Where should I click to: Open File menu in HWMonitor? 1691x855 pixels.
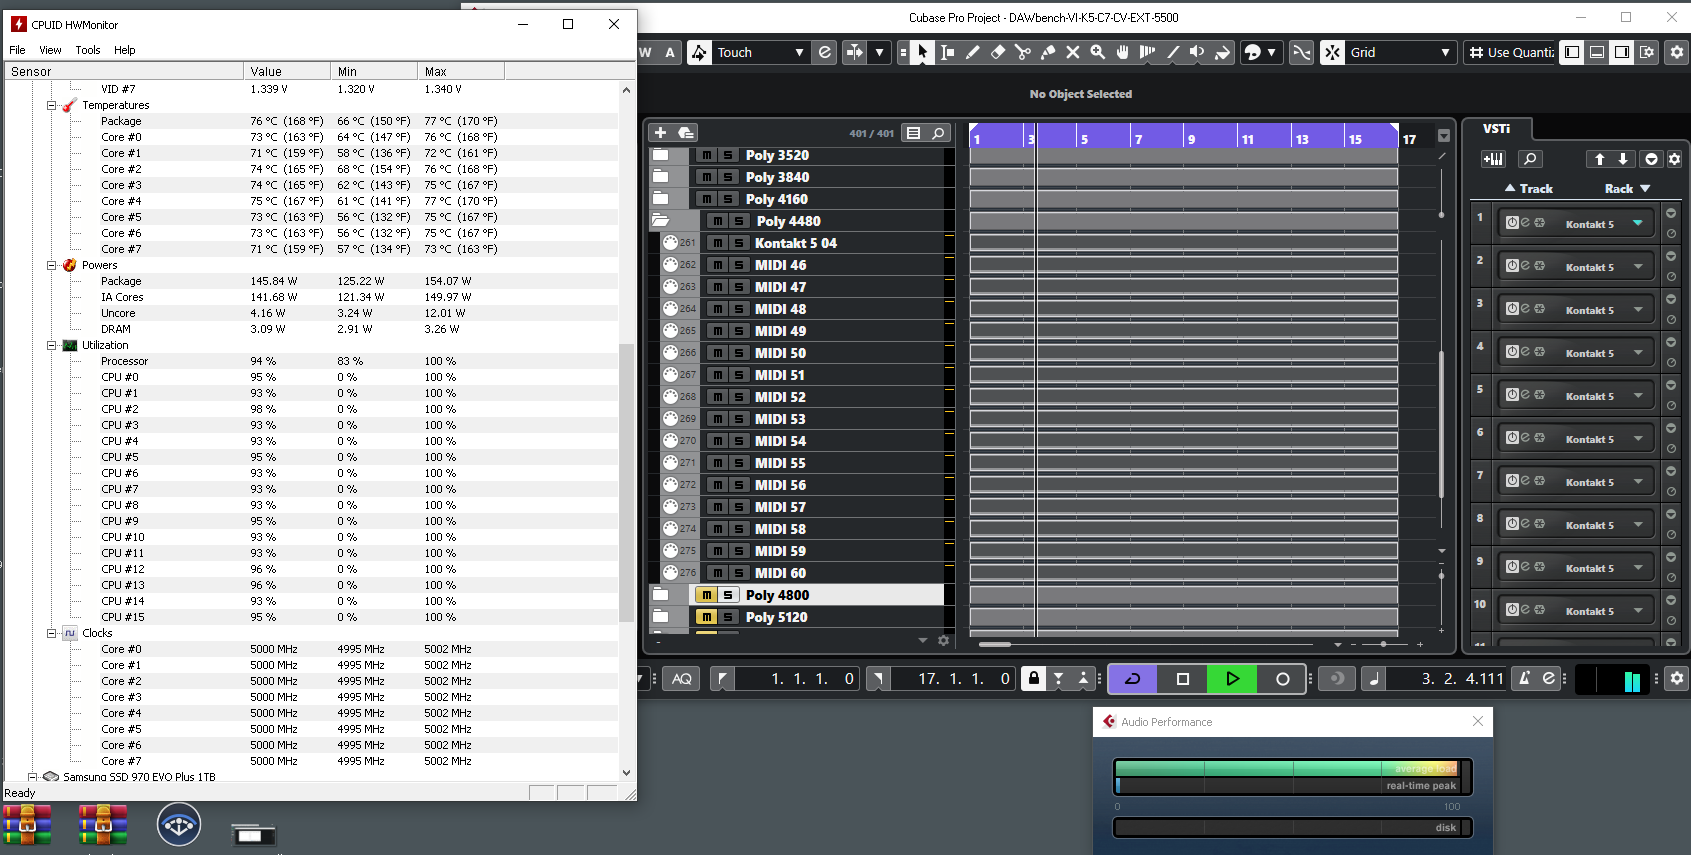(x=17, y=50)
